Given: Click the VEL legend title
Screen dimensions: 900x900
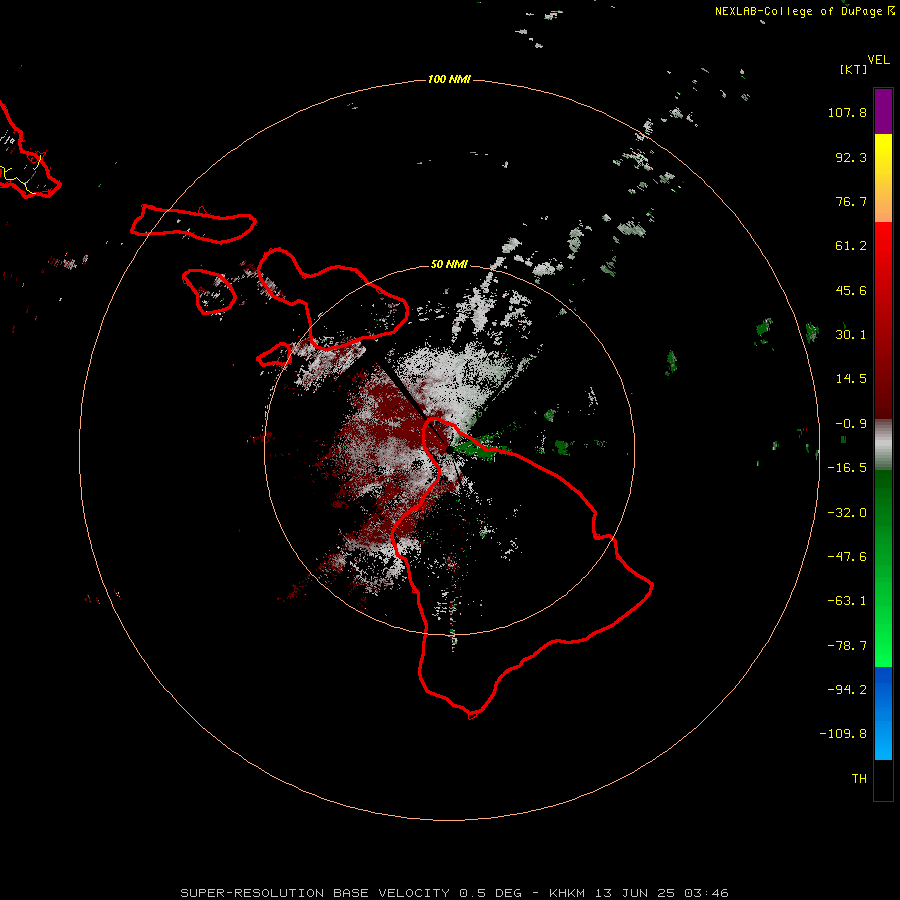Looking at the screenshot, I should tap(878, 60).
